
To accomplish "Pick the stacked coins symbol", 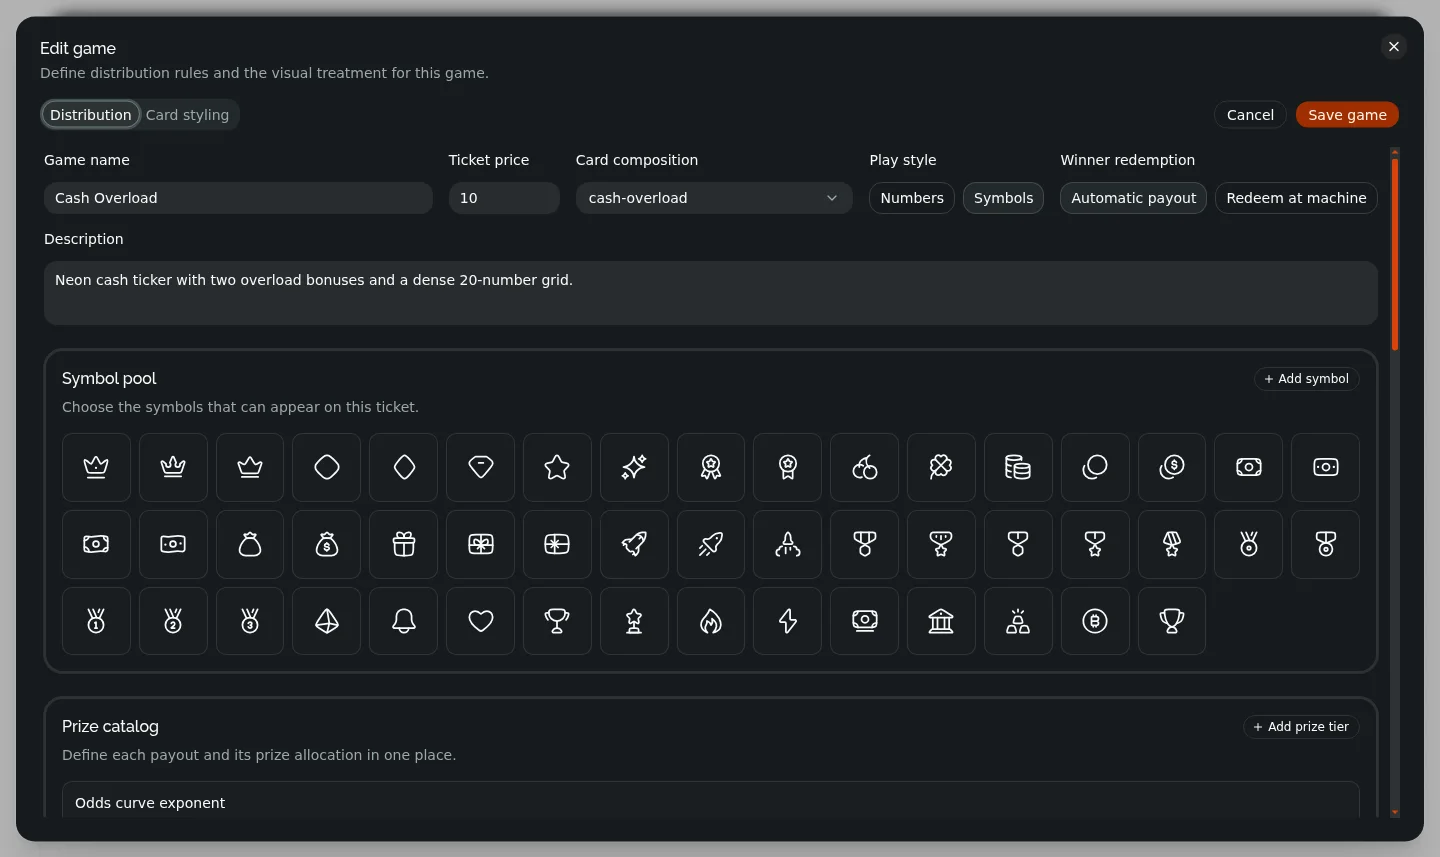I will click(1018, 467).
